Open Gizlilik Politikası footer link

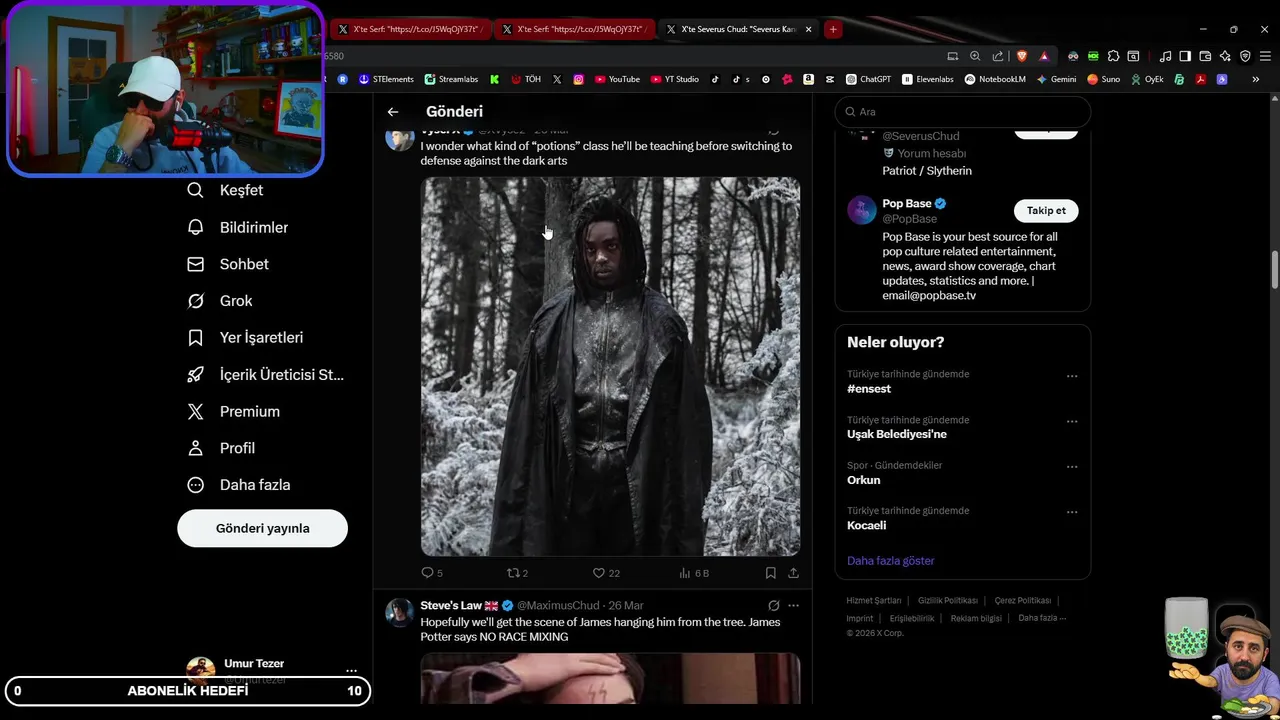point(948,601)
